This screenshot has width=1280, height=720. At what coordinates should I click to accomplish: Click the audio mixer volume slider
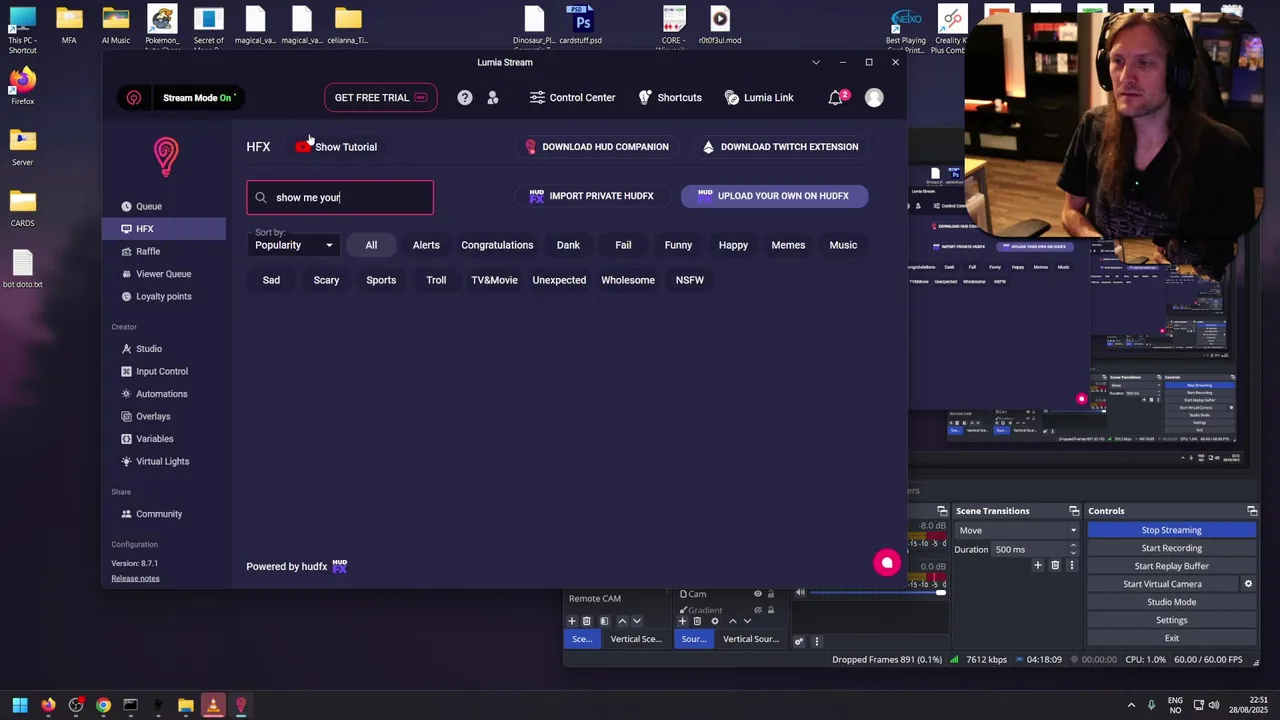(878, 593)
